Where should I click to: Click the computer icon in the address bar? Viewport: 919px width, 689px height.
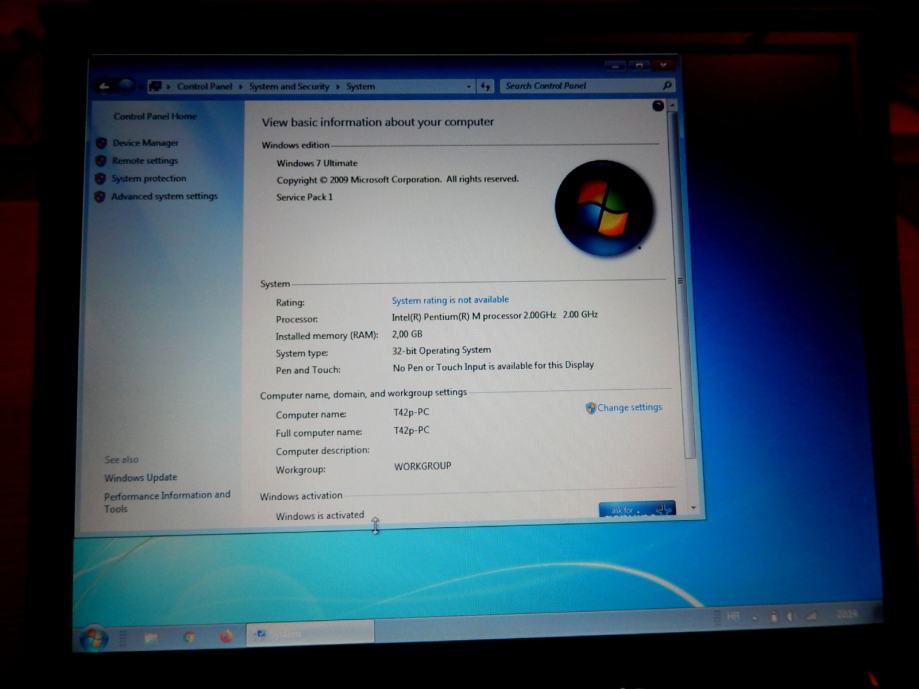pos(155,86)
